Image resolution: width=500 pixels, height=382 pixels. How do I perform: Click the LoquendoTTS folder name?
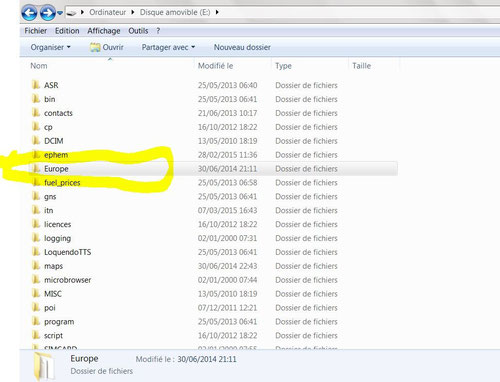tap(67, 252)
